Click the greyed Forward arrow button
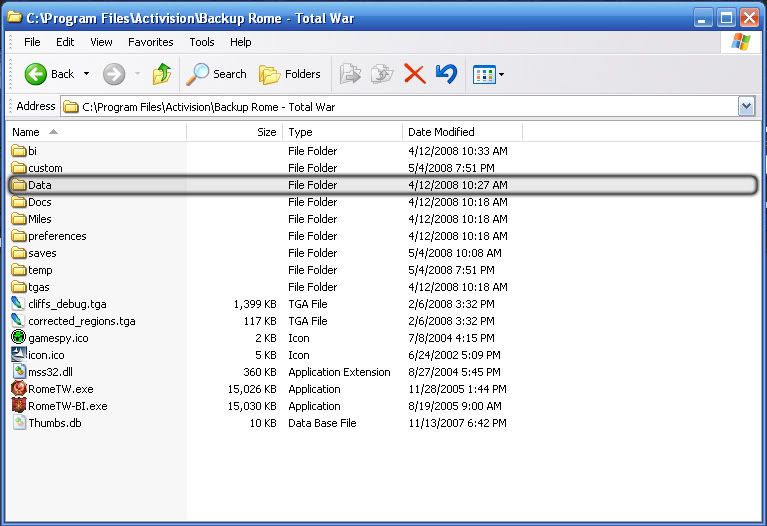This screenshot has height=526, width=767. click(114, 74)
